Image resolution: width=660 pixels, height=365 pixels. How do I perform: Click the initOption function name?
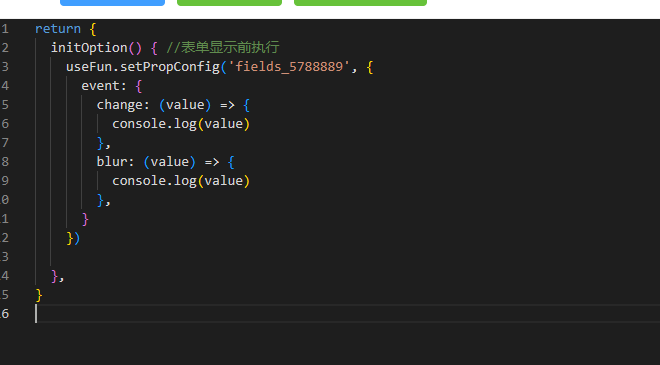89,48
